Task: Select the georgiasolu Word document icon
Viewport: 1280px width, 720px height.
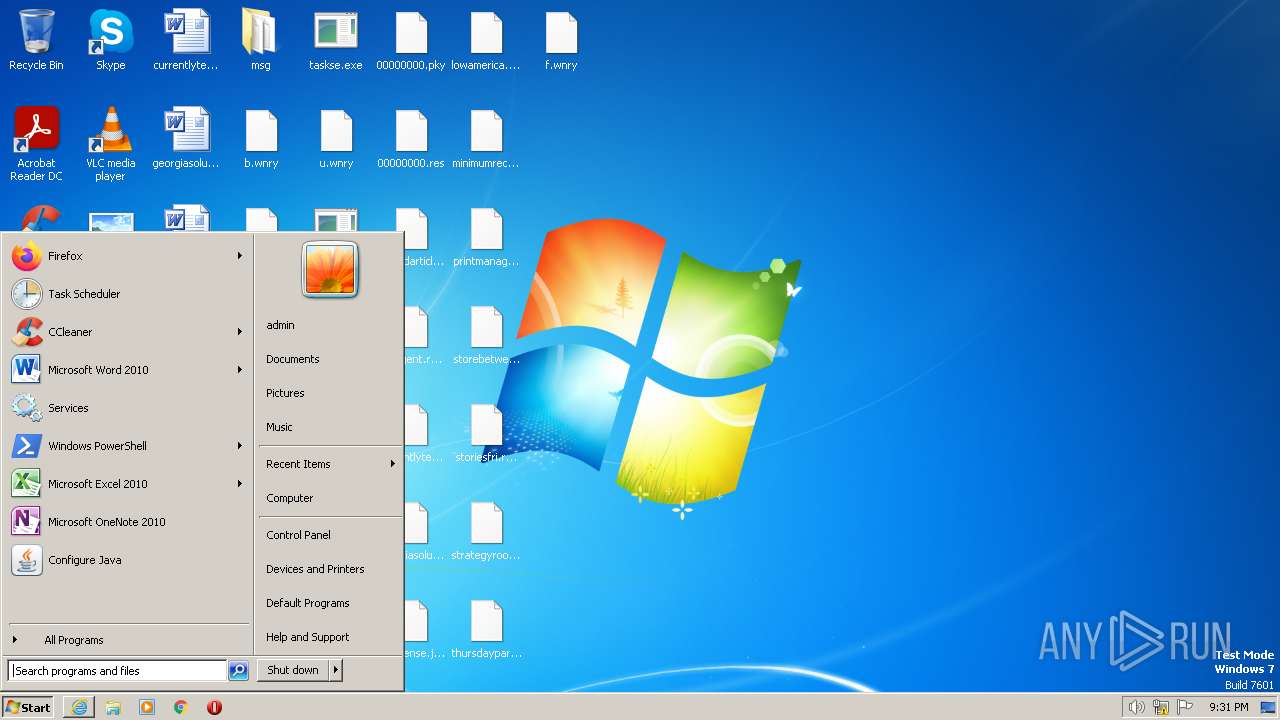Action: point(186,139)
